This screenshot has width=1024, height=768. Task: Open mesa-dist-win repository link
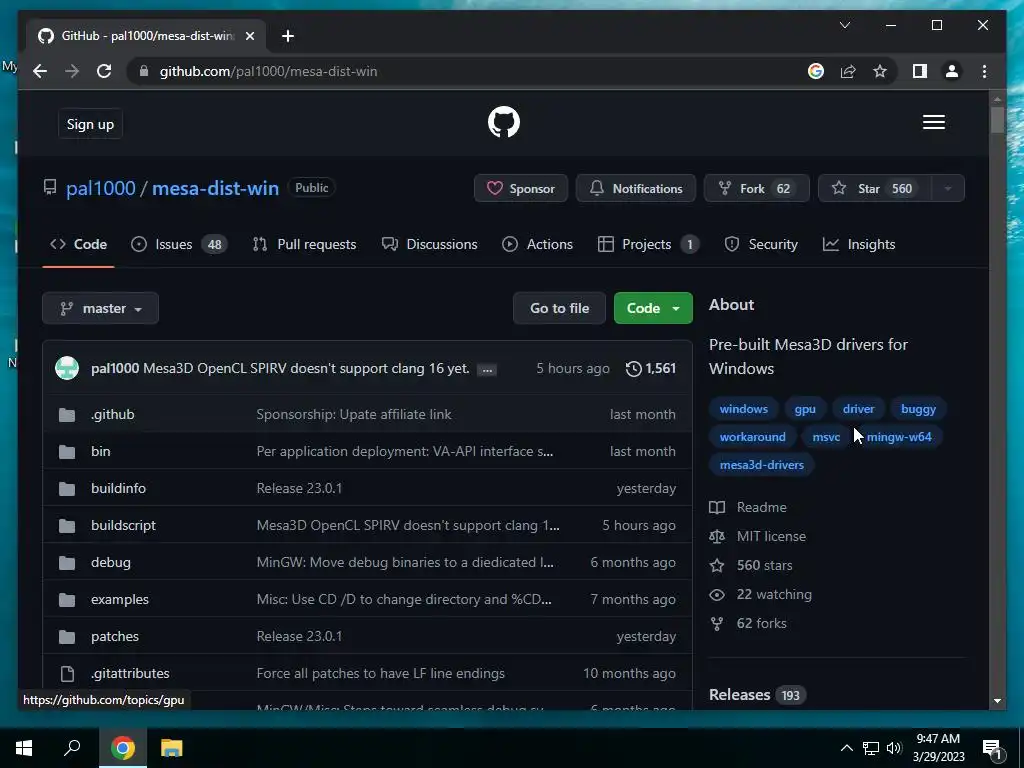(216, 189)
